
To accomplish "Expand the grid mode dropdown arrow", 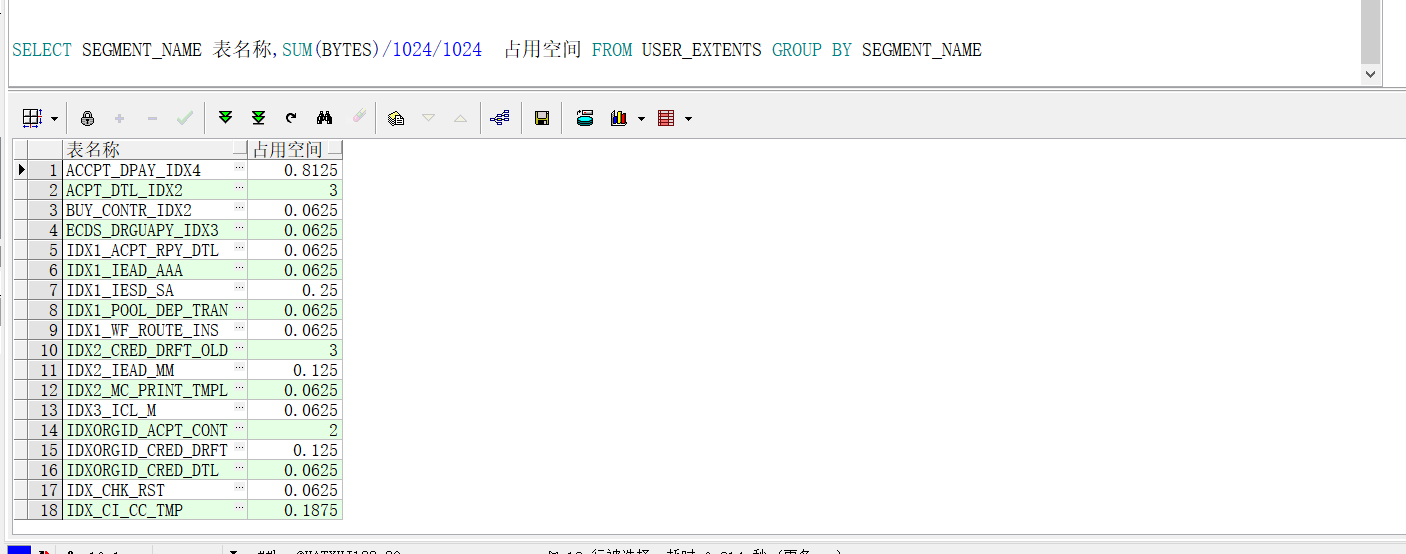I will [54, 118].
